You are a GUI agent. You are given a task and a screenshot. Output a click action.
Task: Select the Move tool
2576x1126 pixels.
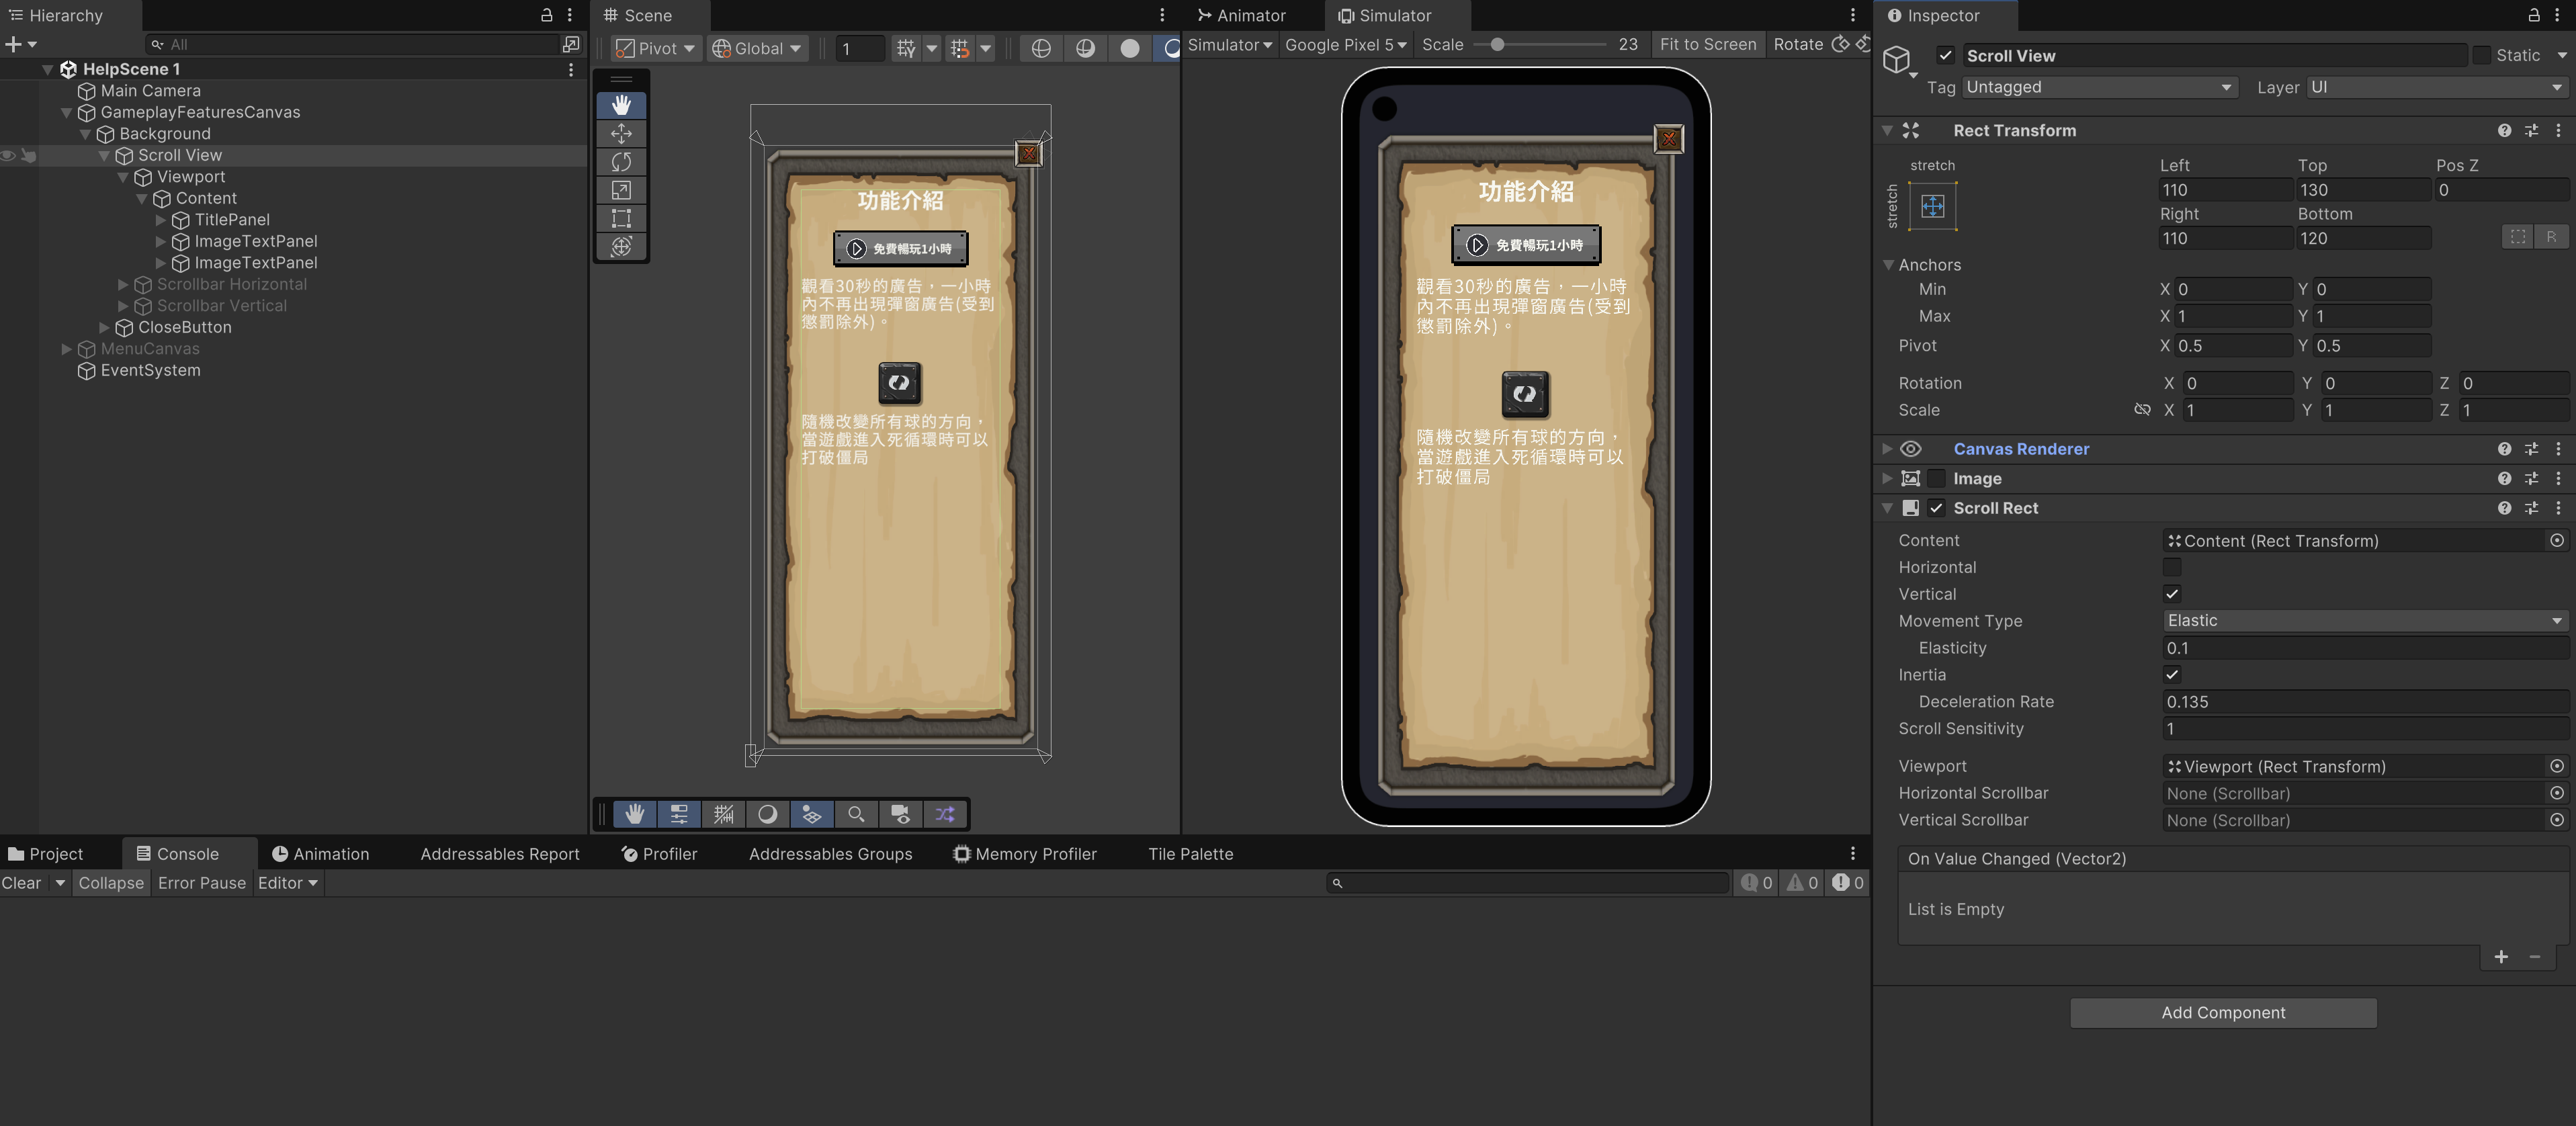click(622, 133)
